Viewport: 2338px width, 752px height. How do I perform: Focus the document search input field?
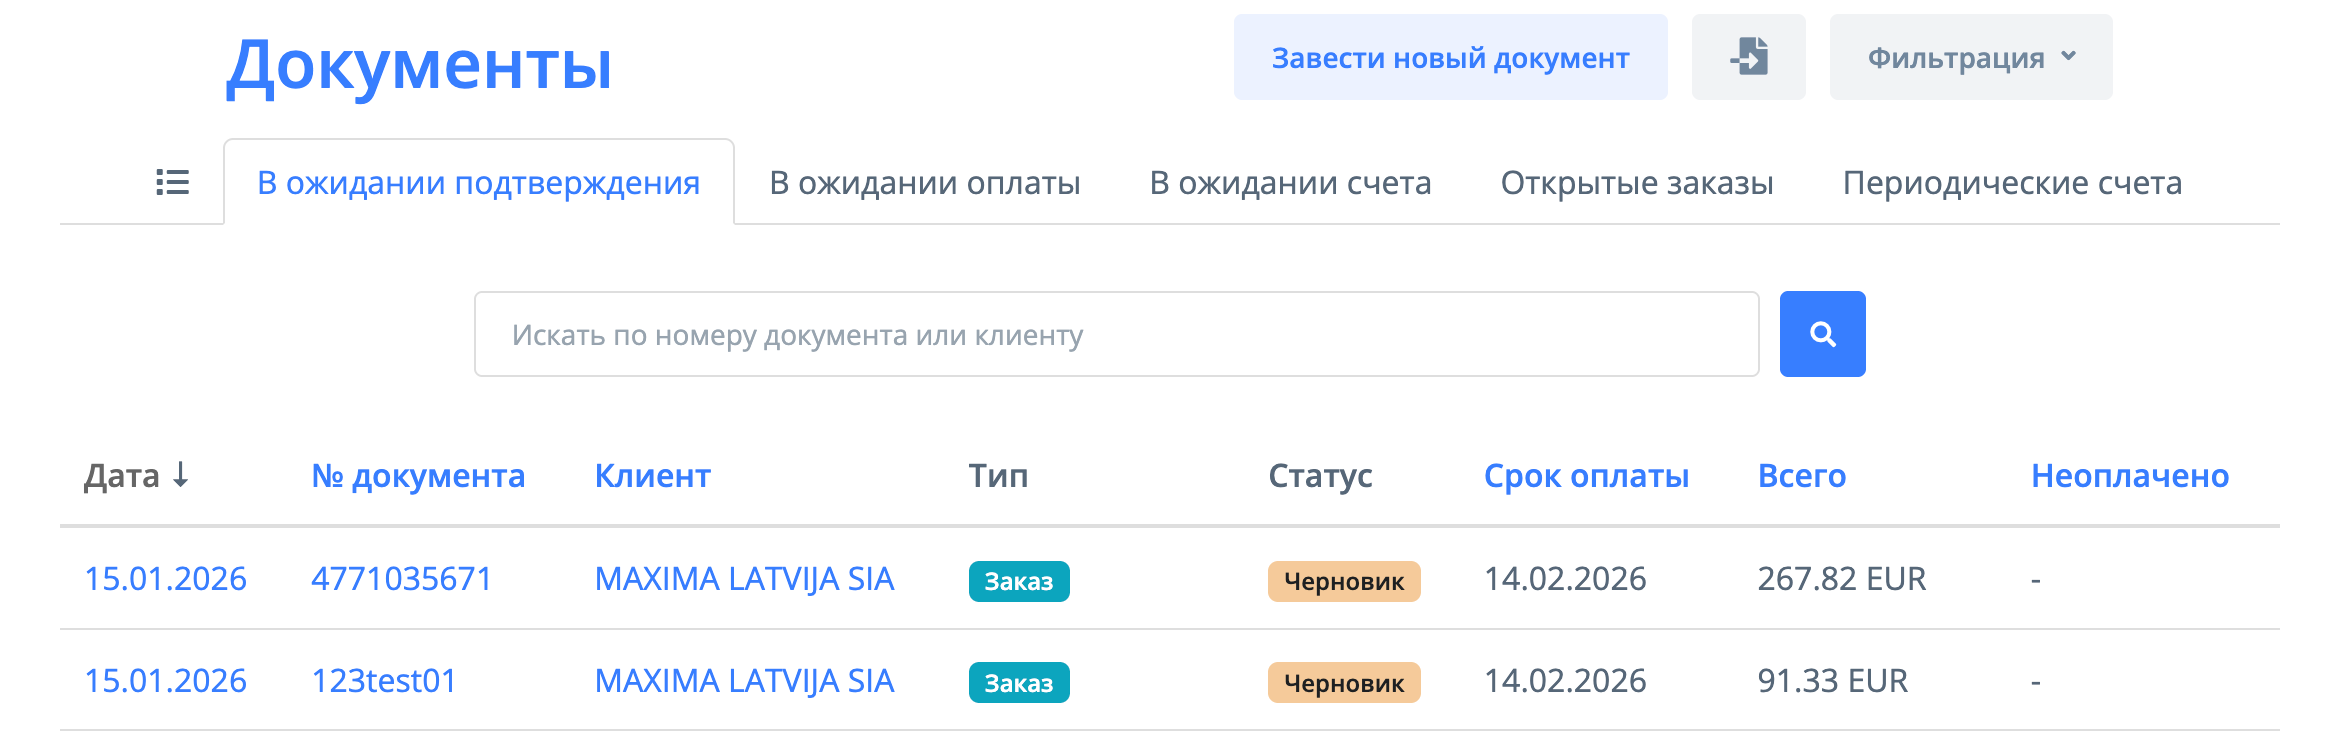(1116, 334)
